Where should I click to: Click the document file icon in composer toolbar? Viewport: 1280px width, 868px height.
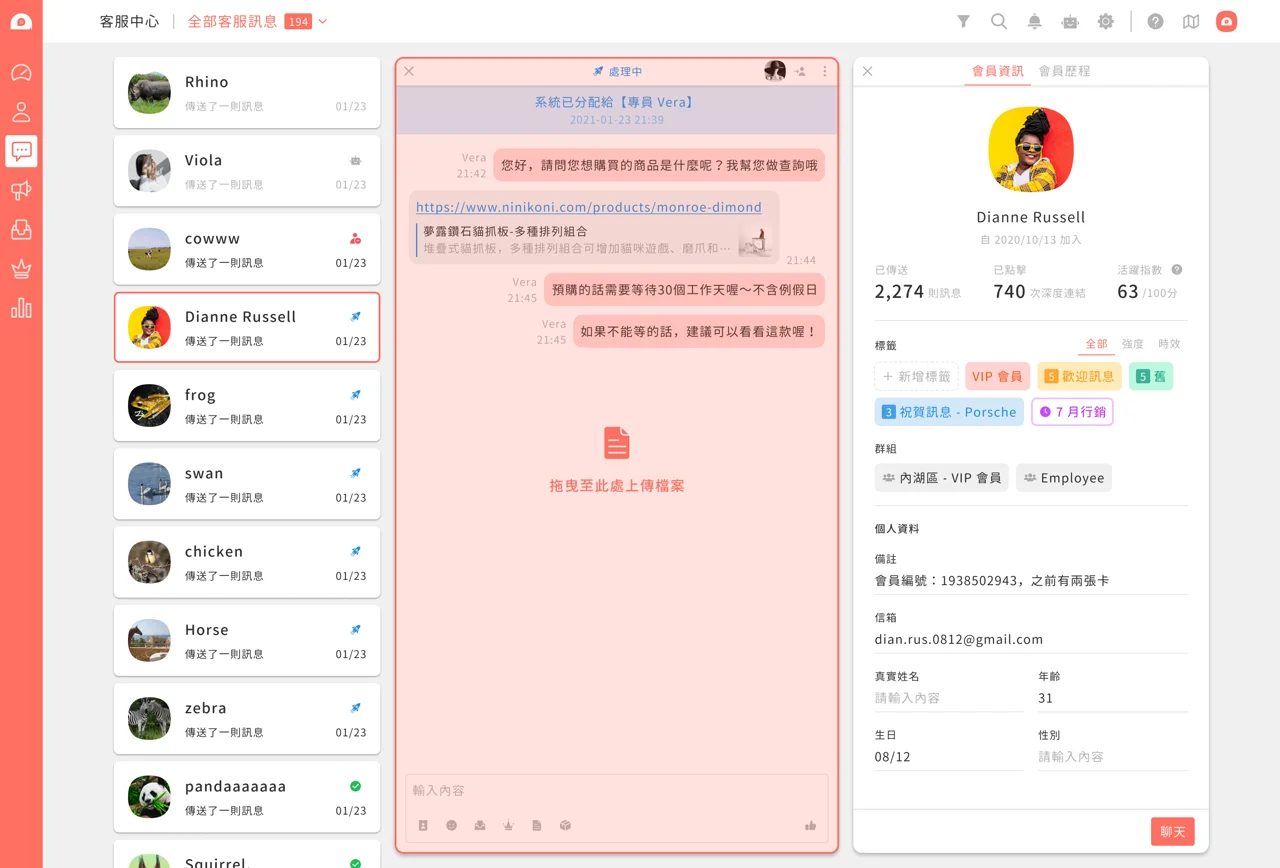point(537,825)
